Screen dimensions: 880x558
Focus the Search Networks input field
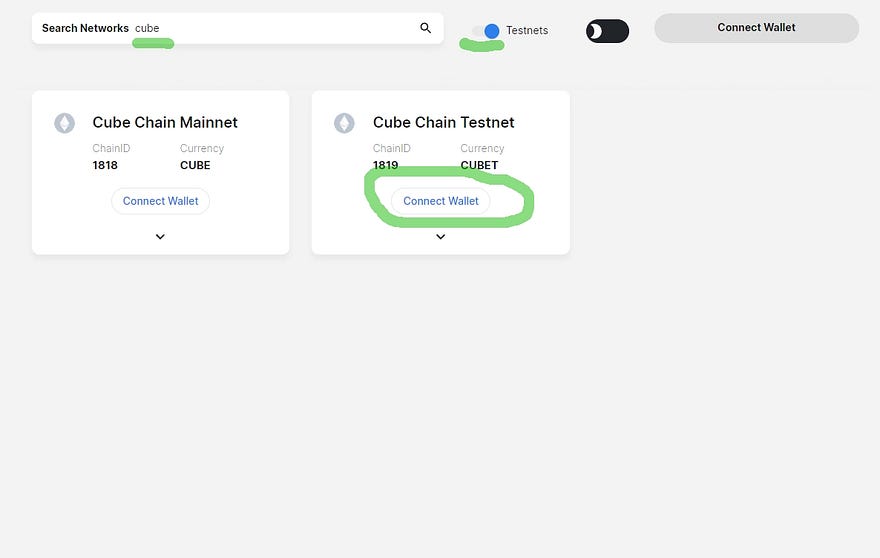(x=272, y=28)
